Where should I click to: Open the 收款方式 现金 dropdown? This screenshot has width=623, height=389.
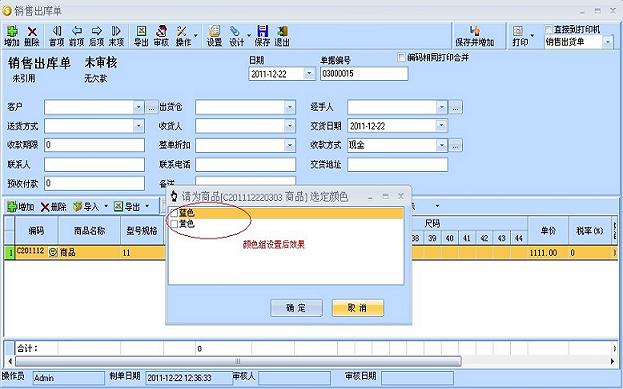tap(441, 145)
